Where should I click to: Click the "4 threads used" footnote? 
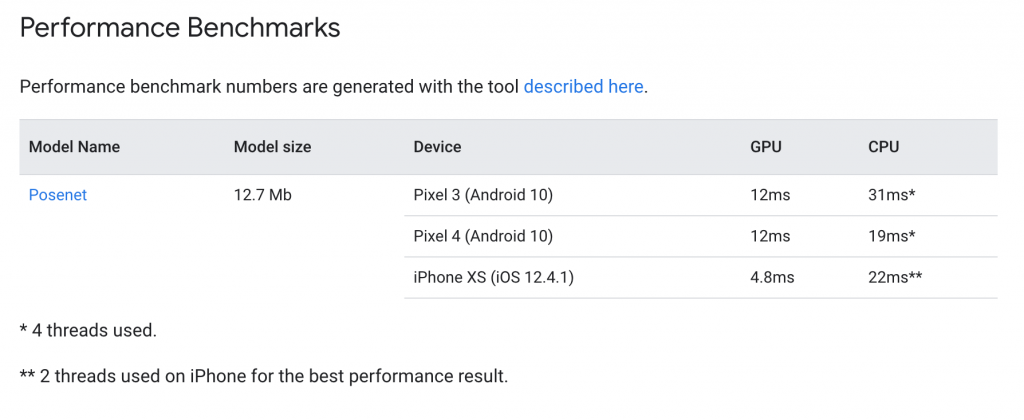tap(88, 329)
